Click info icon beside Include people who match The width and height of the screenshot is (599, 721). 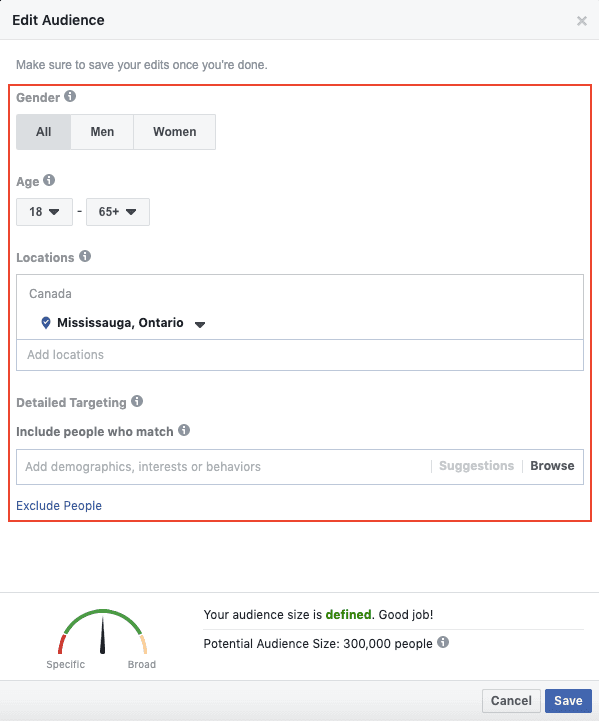184,430
